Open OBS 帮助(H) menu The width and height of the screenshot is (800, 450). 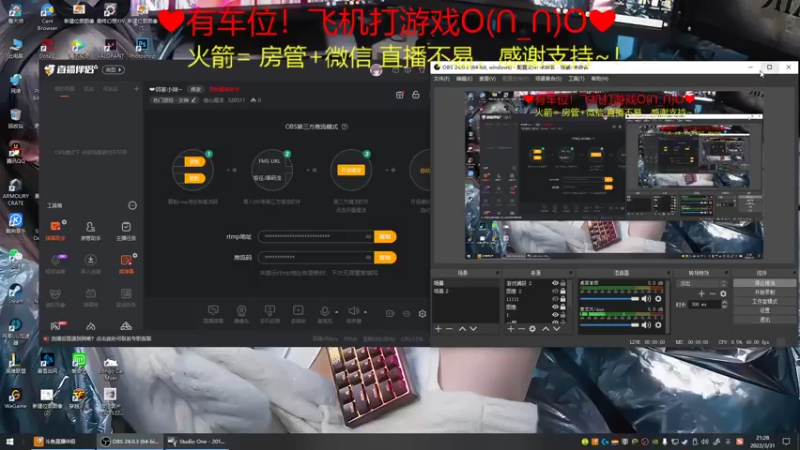(x=599, y=79)
